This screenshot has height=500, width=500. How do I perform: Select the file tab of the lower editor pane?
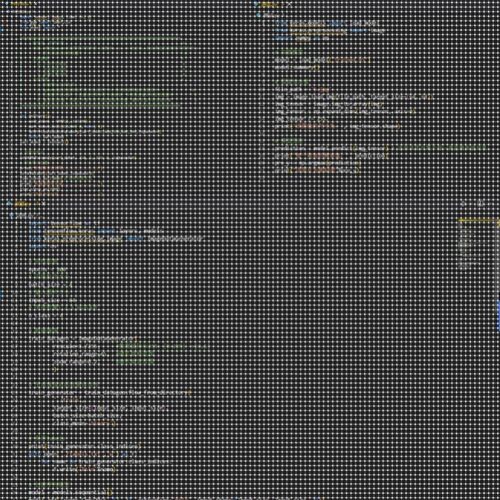tap(25, 203)
